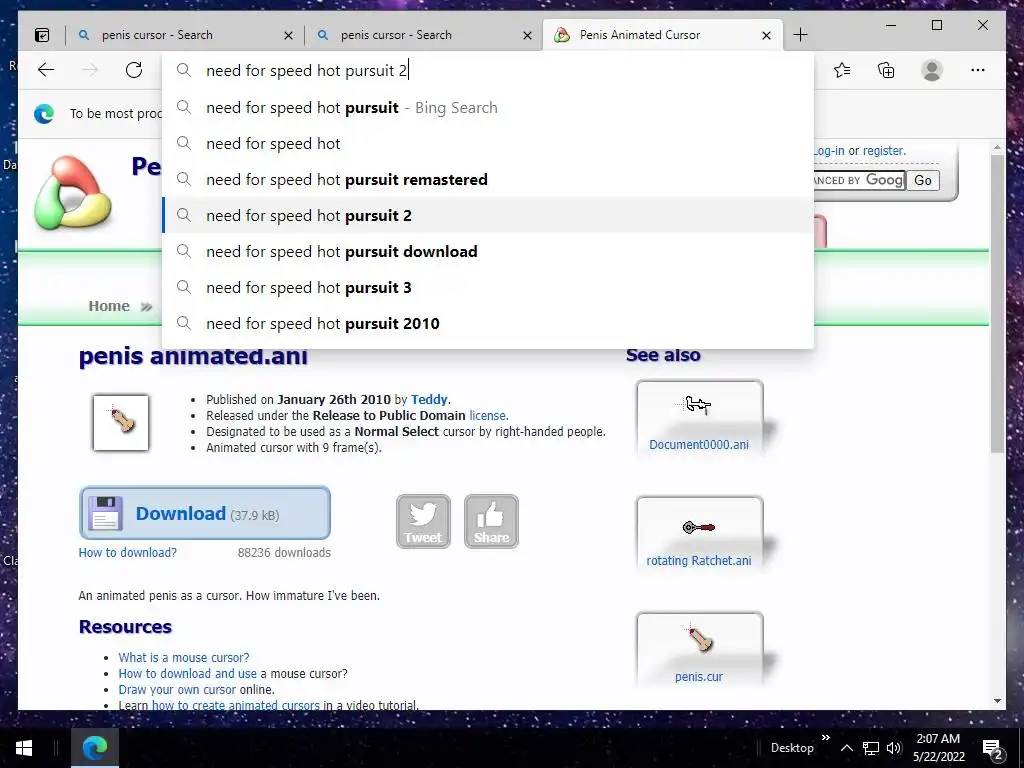The width and height of the screenshot is (1024, 768).
Task: Open the Windows Start menu
Action: pos(24,748)
